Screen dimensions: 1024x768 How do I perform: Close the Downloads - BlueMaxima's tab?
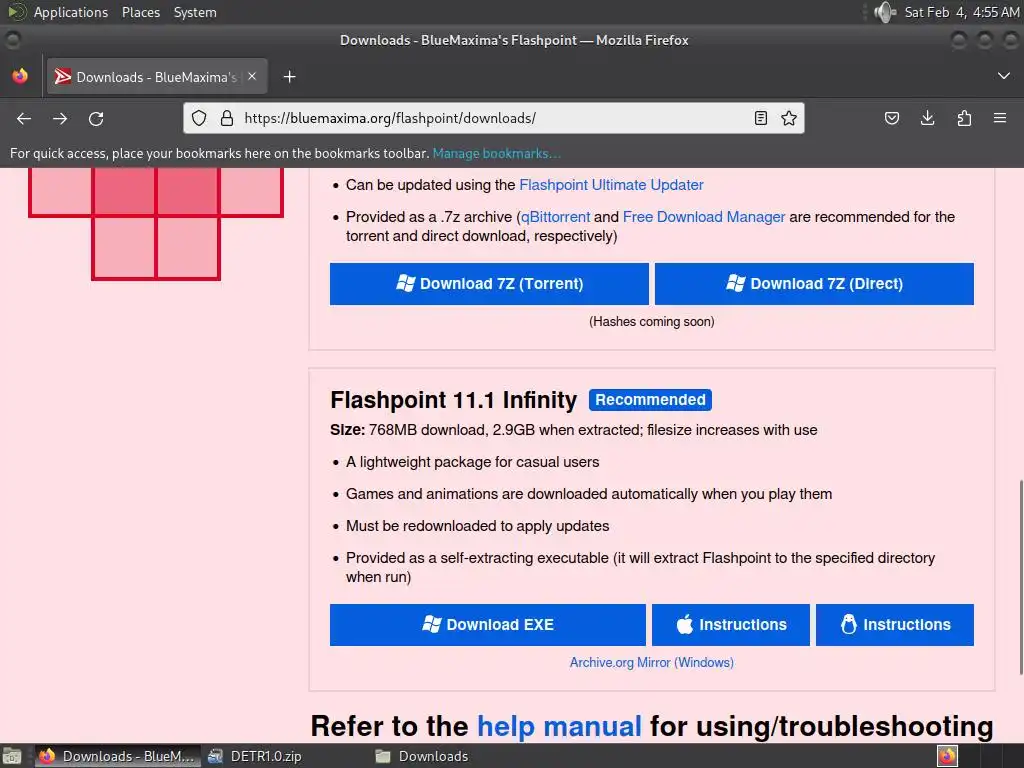[x=252, y=76]
